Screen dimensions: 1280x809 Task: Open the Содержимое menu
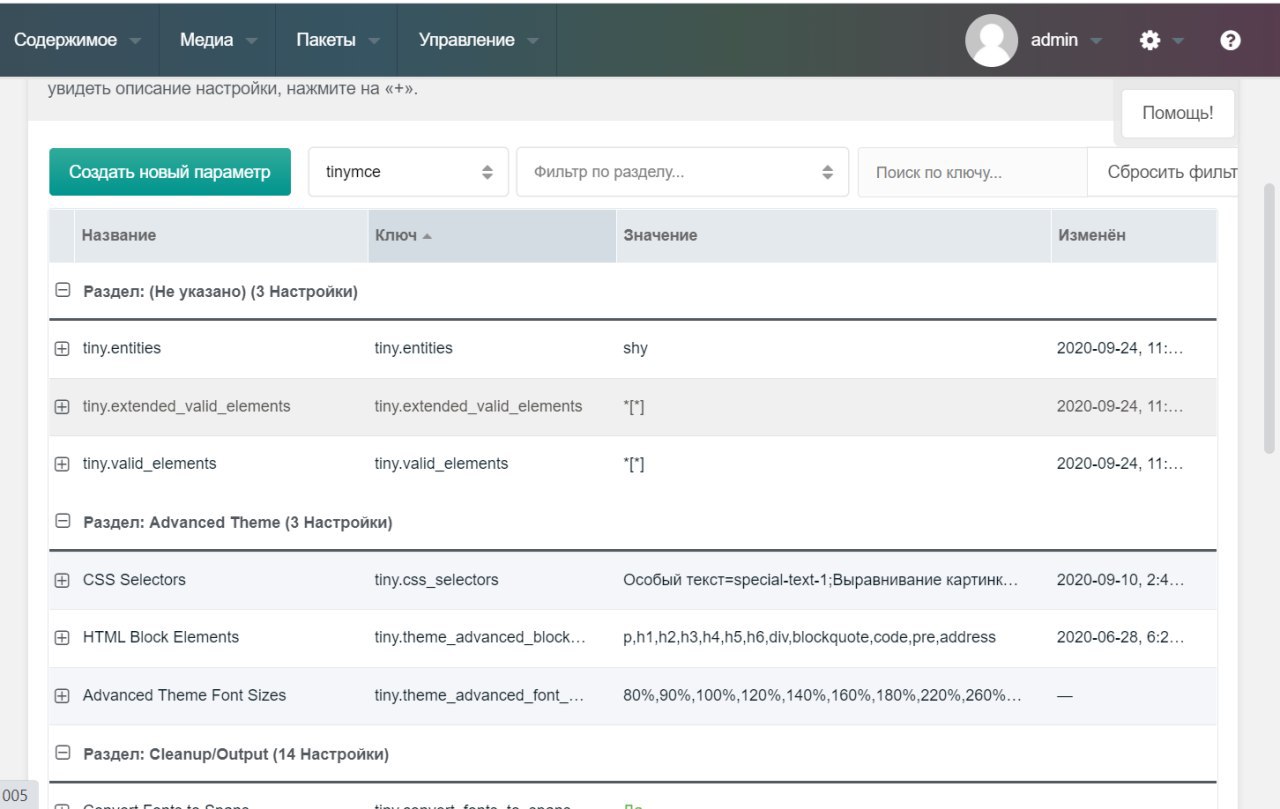[x=77, y=40]
